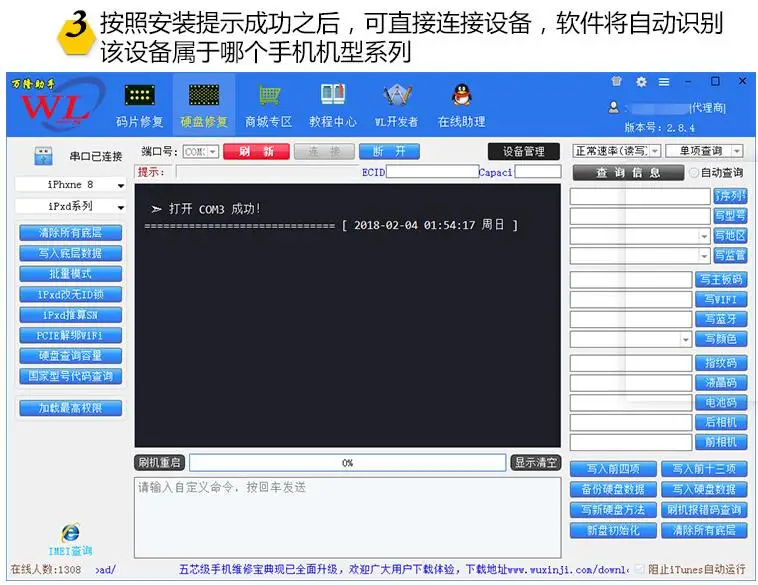Click PCIE解绑WiFi button
The image size is (758, 585).
click(x=71, y=336)
